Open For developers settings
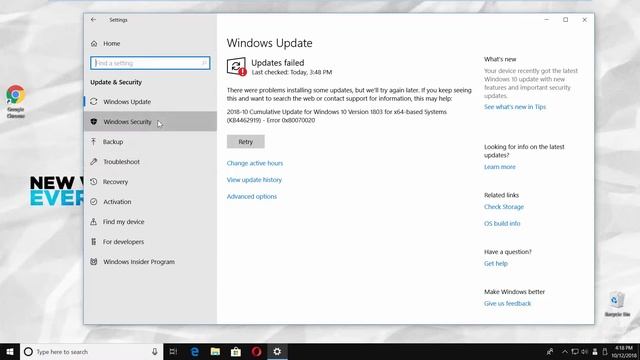 pos(150,242)
